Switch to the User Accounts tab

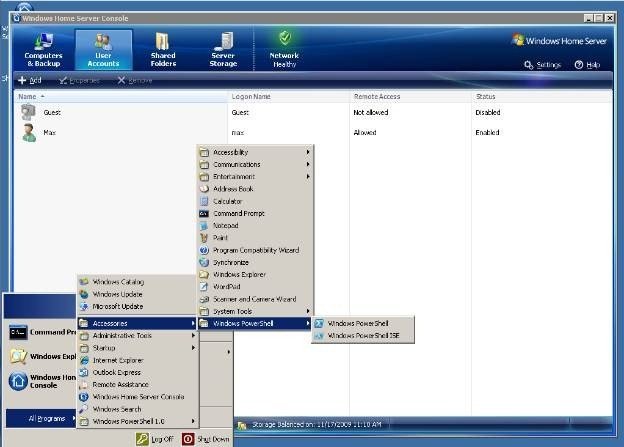pyautogui.click(x=103, y=51)
